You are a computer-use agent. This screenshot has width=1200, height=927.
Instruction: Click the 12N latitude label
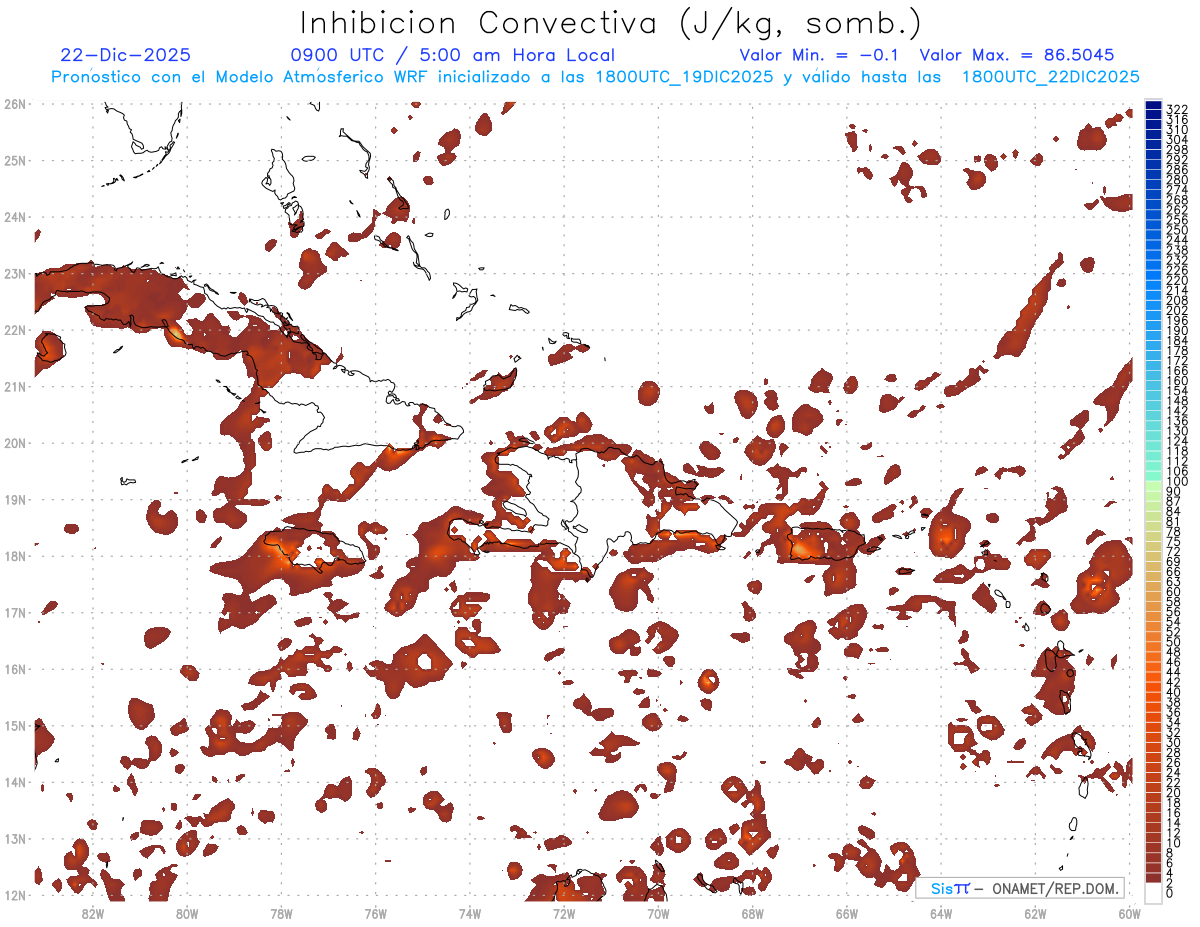(x=15, y=894)
